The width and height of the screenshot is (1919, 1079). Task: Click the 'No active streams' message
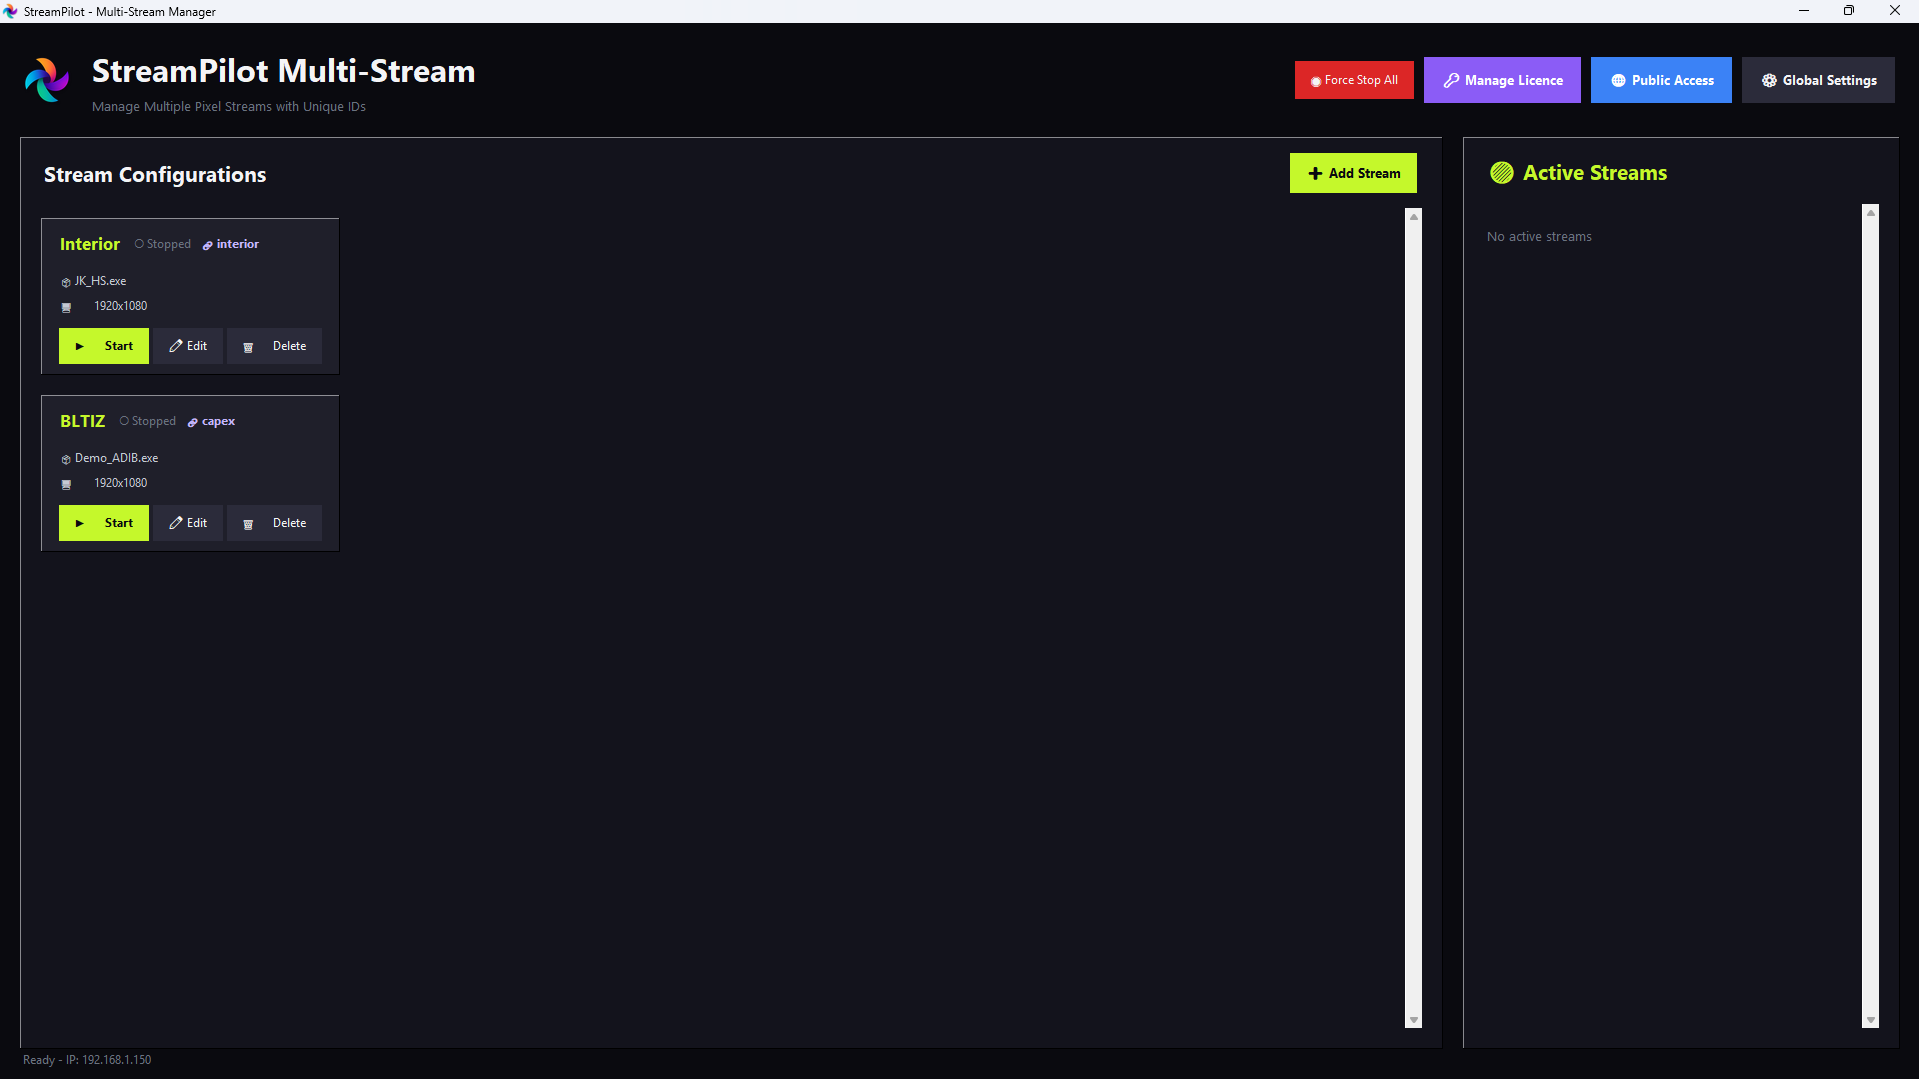pyautogui.click(x=1539, y=237)
